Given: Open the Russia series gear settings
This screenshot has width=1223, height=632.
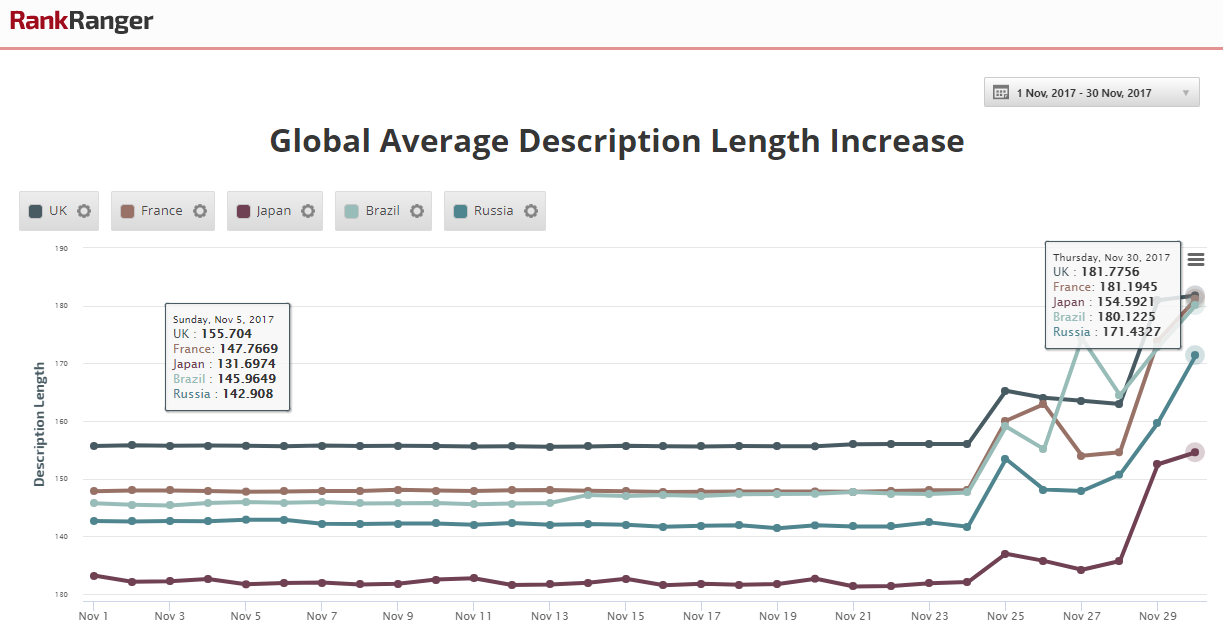Looking at the screenshot, I should click(x=531, y=211).
